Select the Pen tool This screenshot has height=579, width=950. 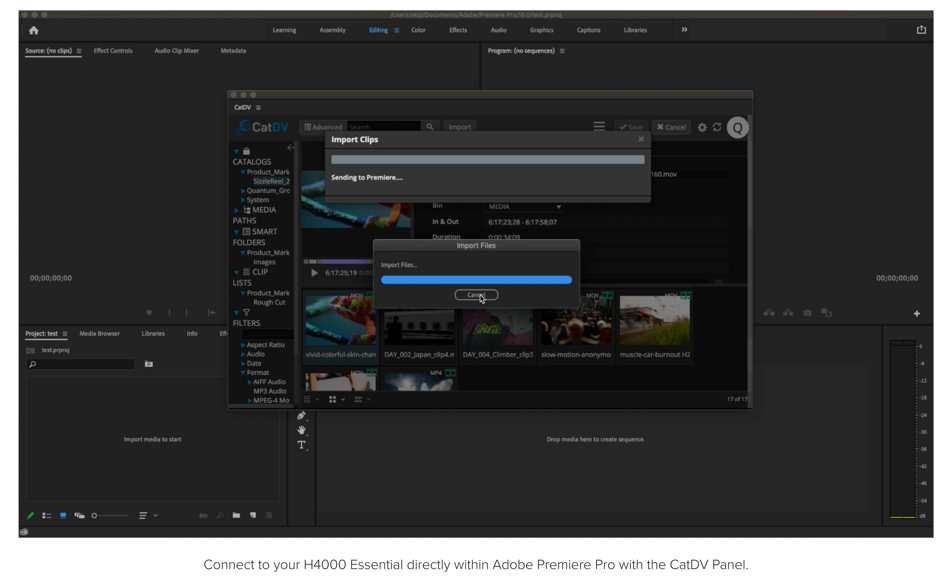click(x=301, y=416)
